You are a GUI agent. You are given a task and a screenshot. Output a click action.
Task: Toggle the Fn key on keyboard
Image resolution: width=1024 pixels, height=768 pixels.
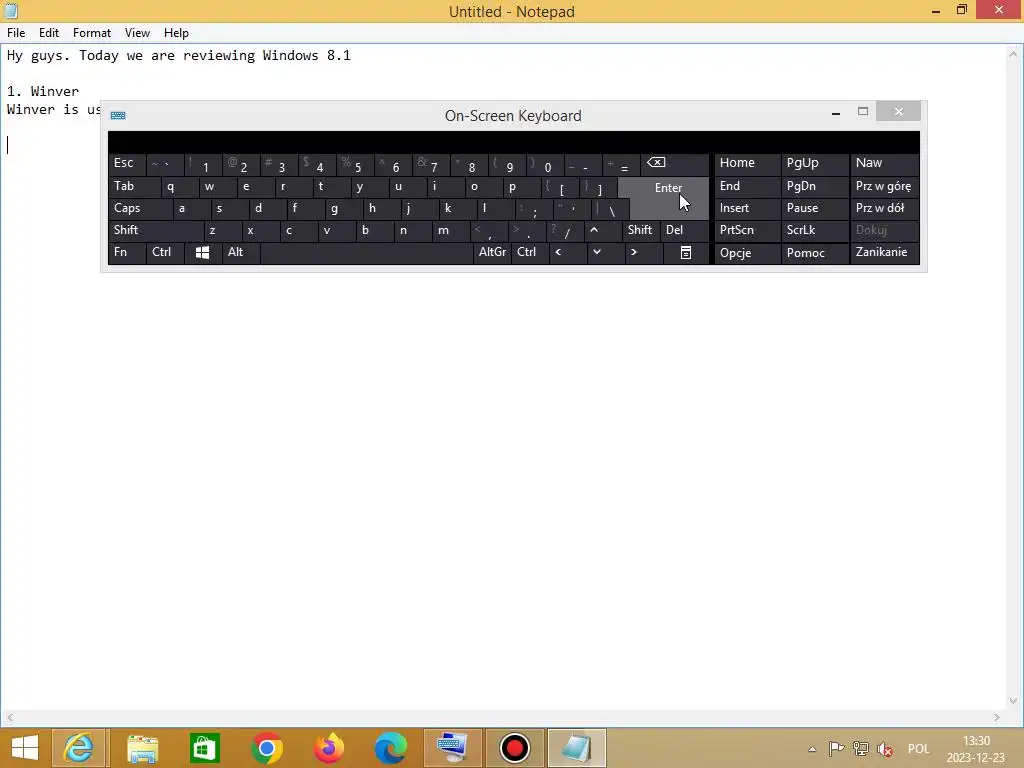click(x=126, y=252)
